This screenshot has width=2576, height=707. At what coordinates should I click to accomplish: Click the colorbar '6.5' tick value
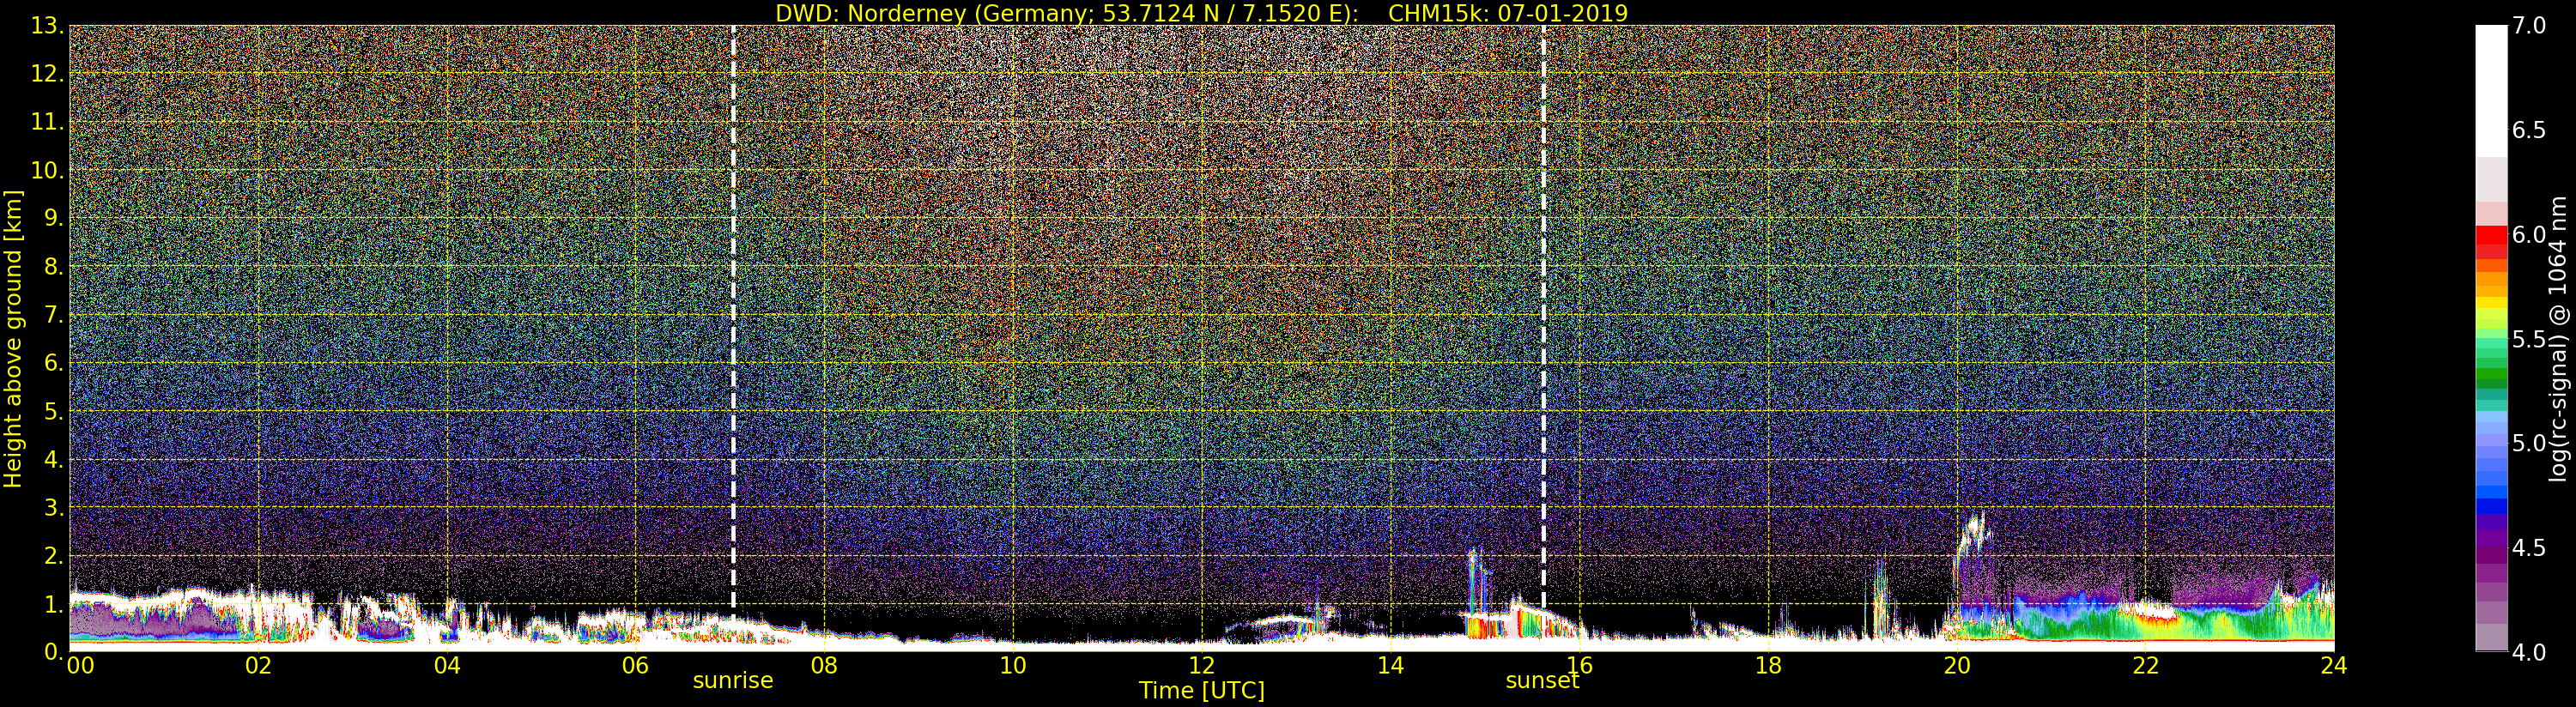click(x=2529, y=130)
